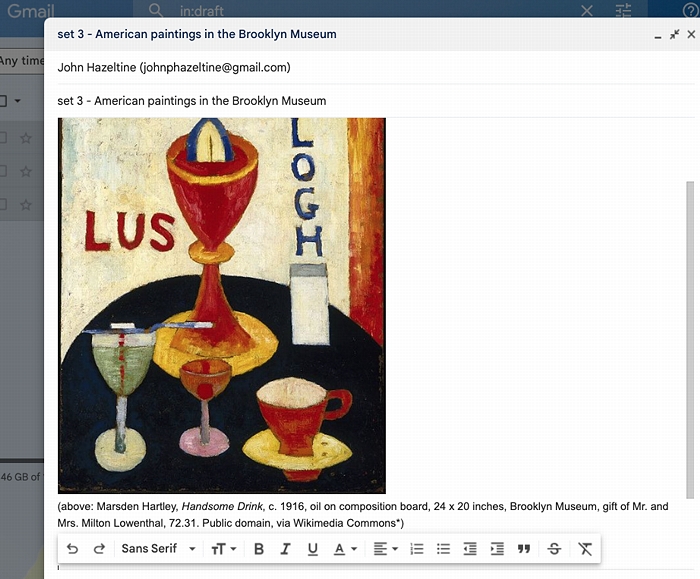Toggle bold formatting

click(259, 549)
